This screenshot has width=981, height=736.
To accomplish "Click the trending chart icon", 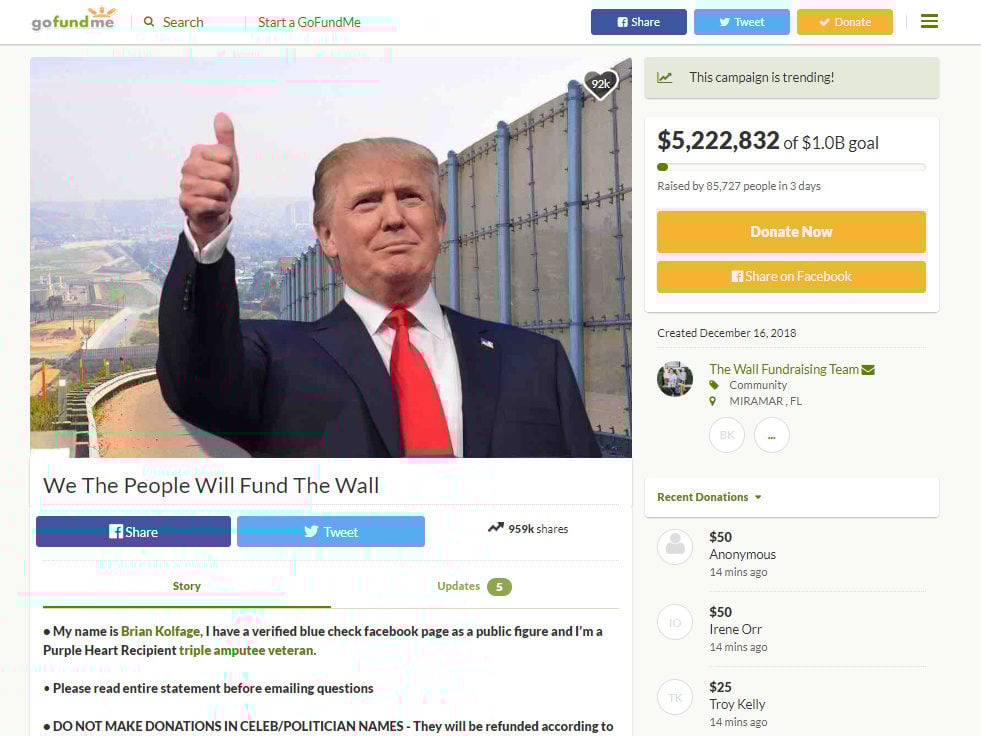I will click(664, 78).
